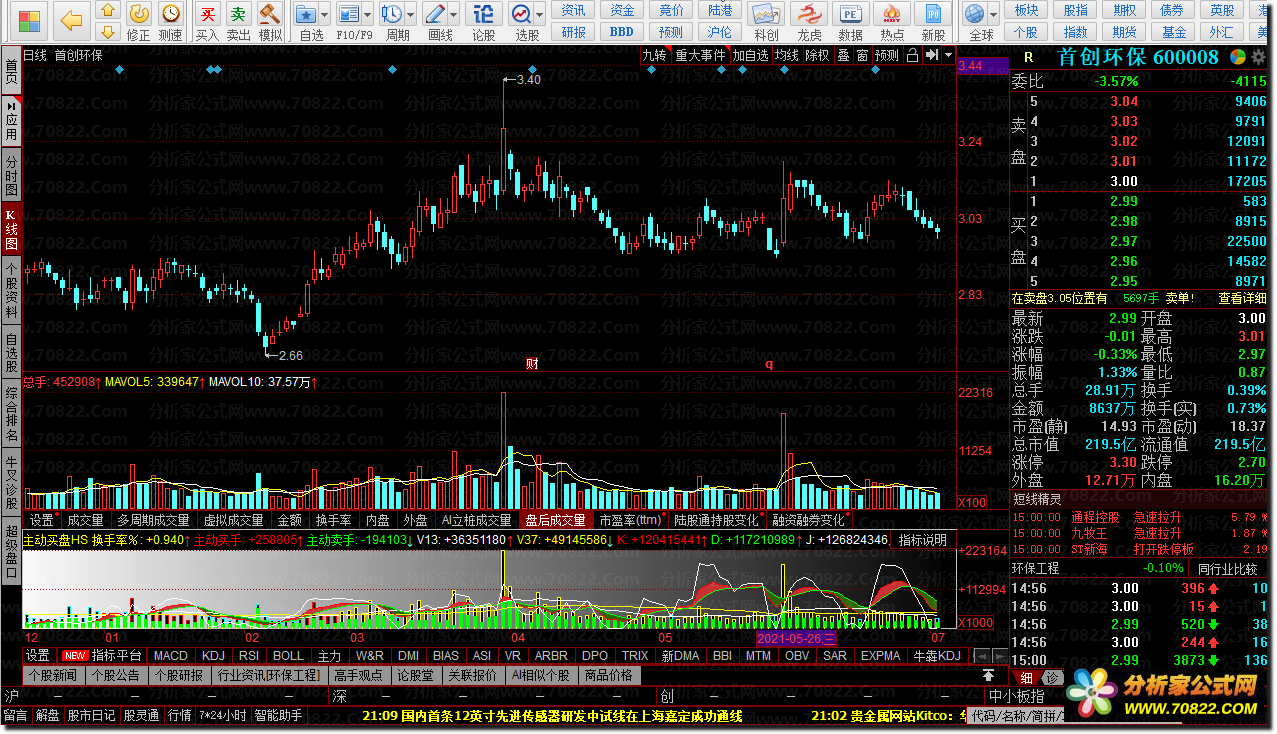Open the 修正 correction tool
This screenshot has width=1277, height=734.
click(x=140, y=14)
